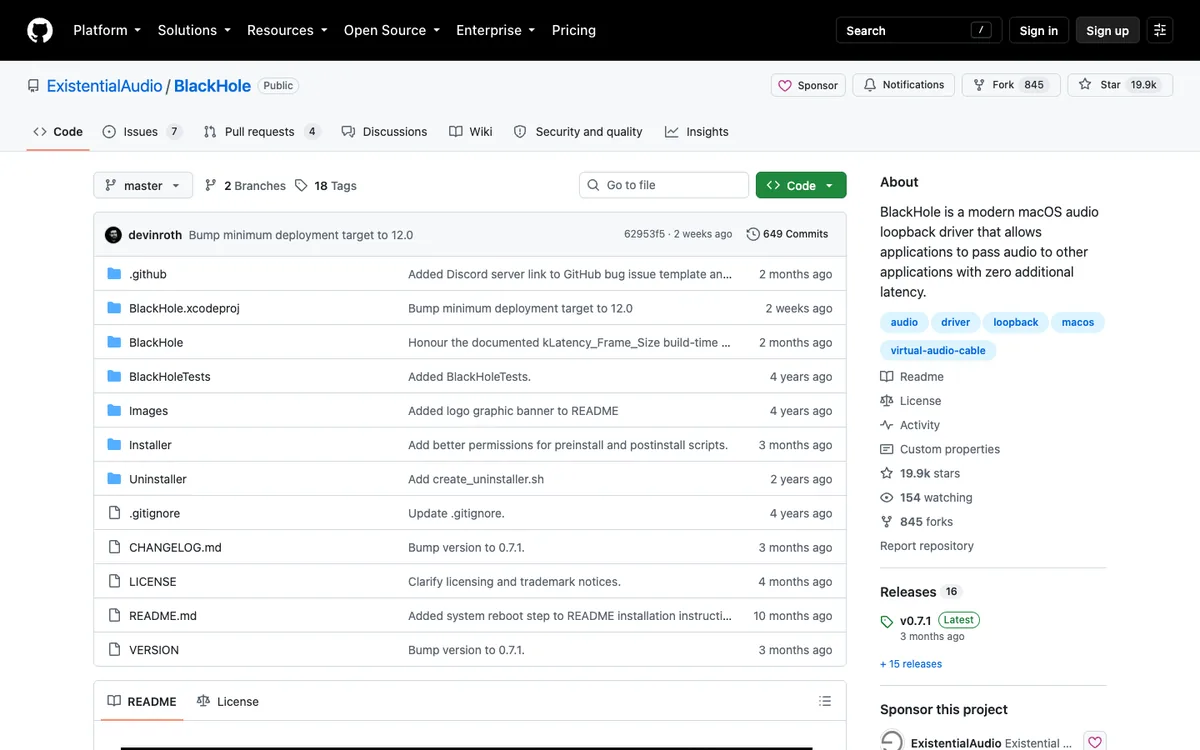Open the README.md file
This screenshot has height=750, width=1200.
click(x=163, y=616)
